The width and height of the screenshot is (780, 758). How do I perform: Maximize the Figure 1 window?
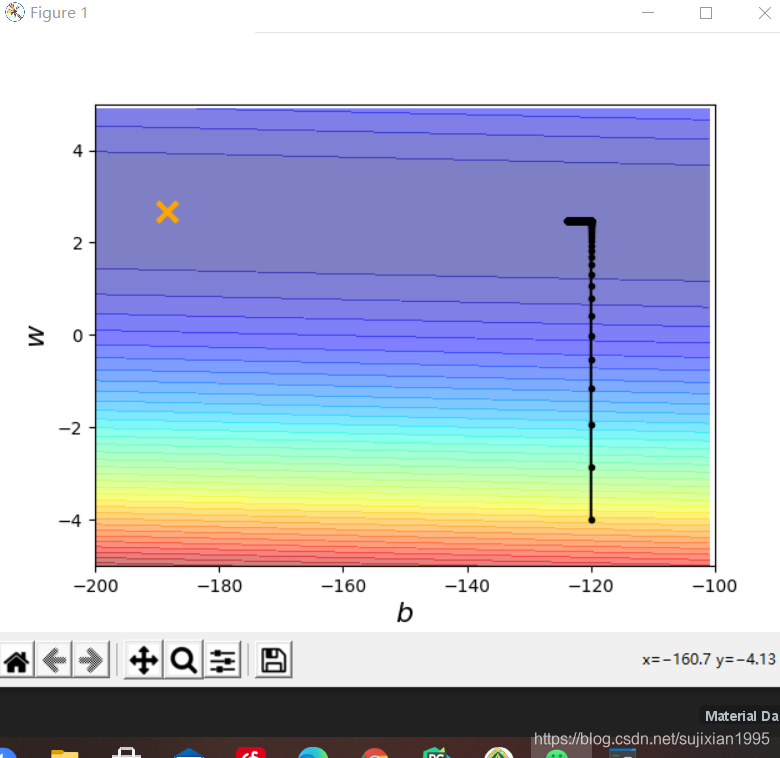[x=706, y=13]
